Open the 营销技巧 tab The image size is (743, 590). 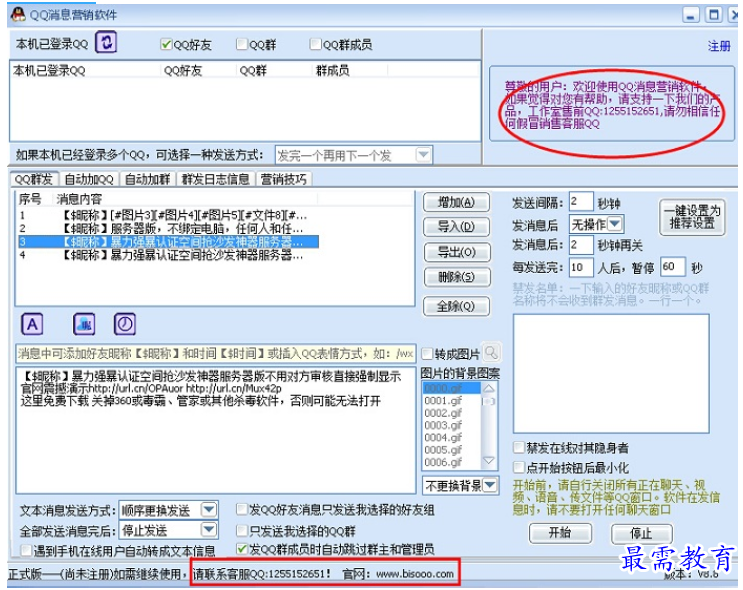(284, 180)
